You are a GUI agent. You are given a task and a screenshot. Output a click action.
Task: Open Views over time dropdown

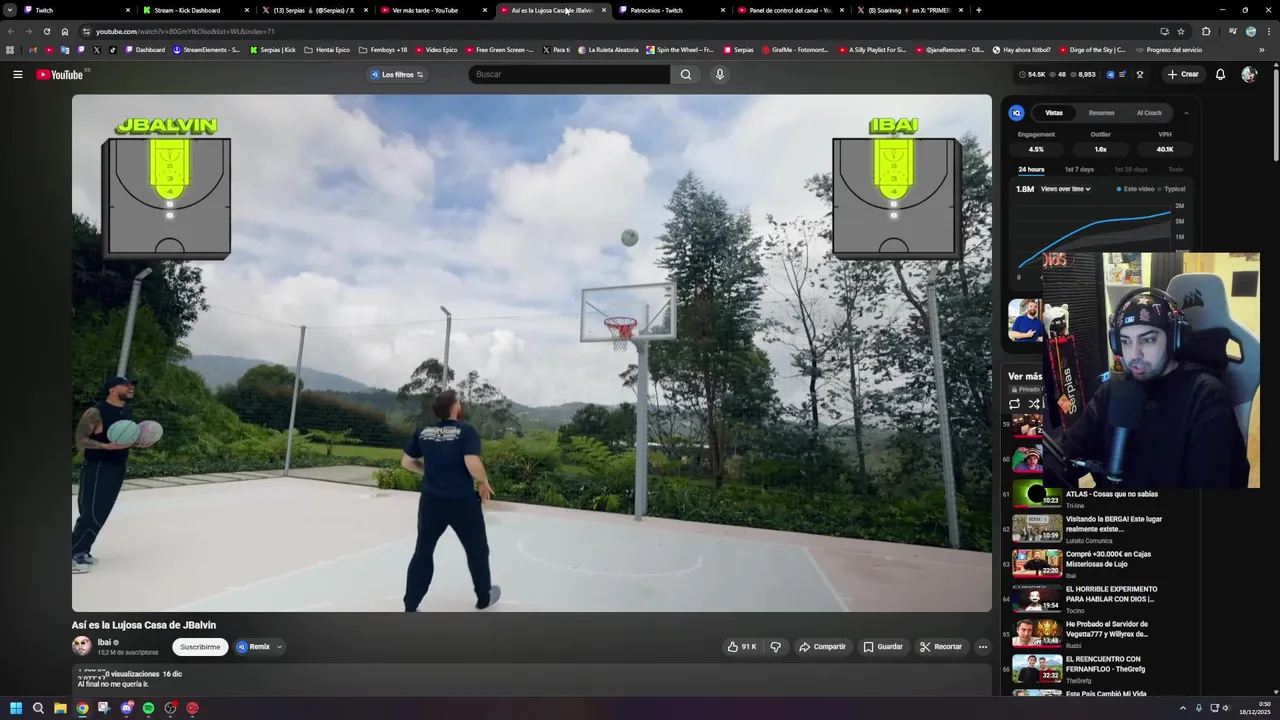pyautogui.click(x=1065, y=189)
